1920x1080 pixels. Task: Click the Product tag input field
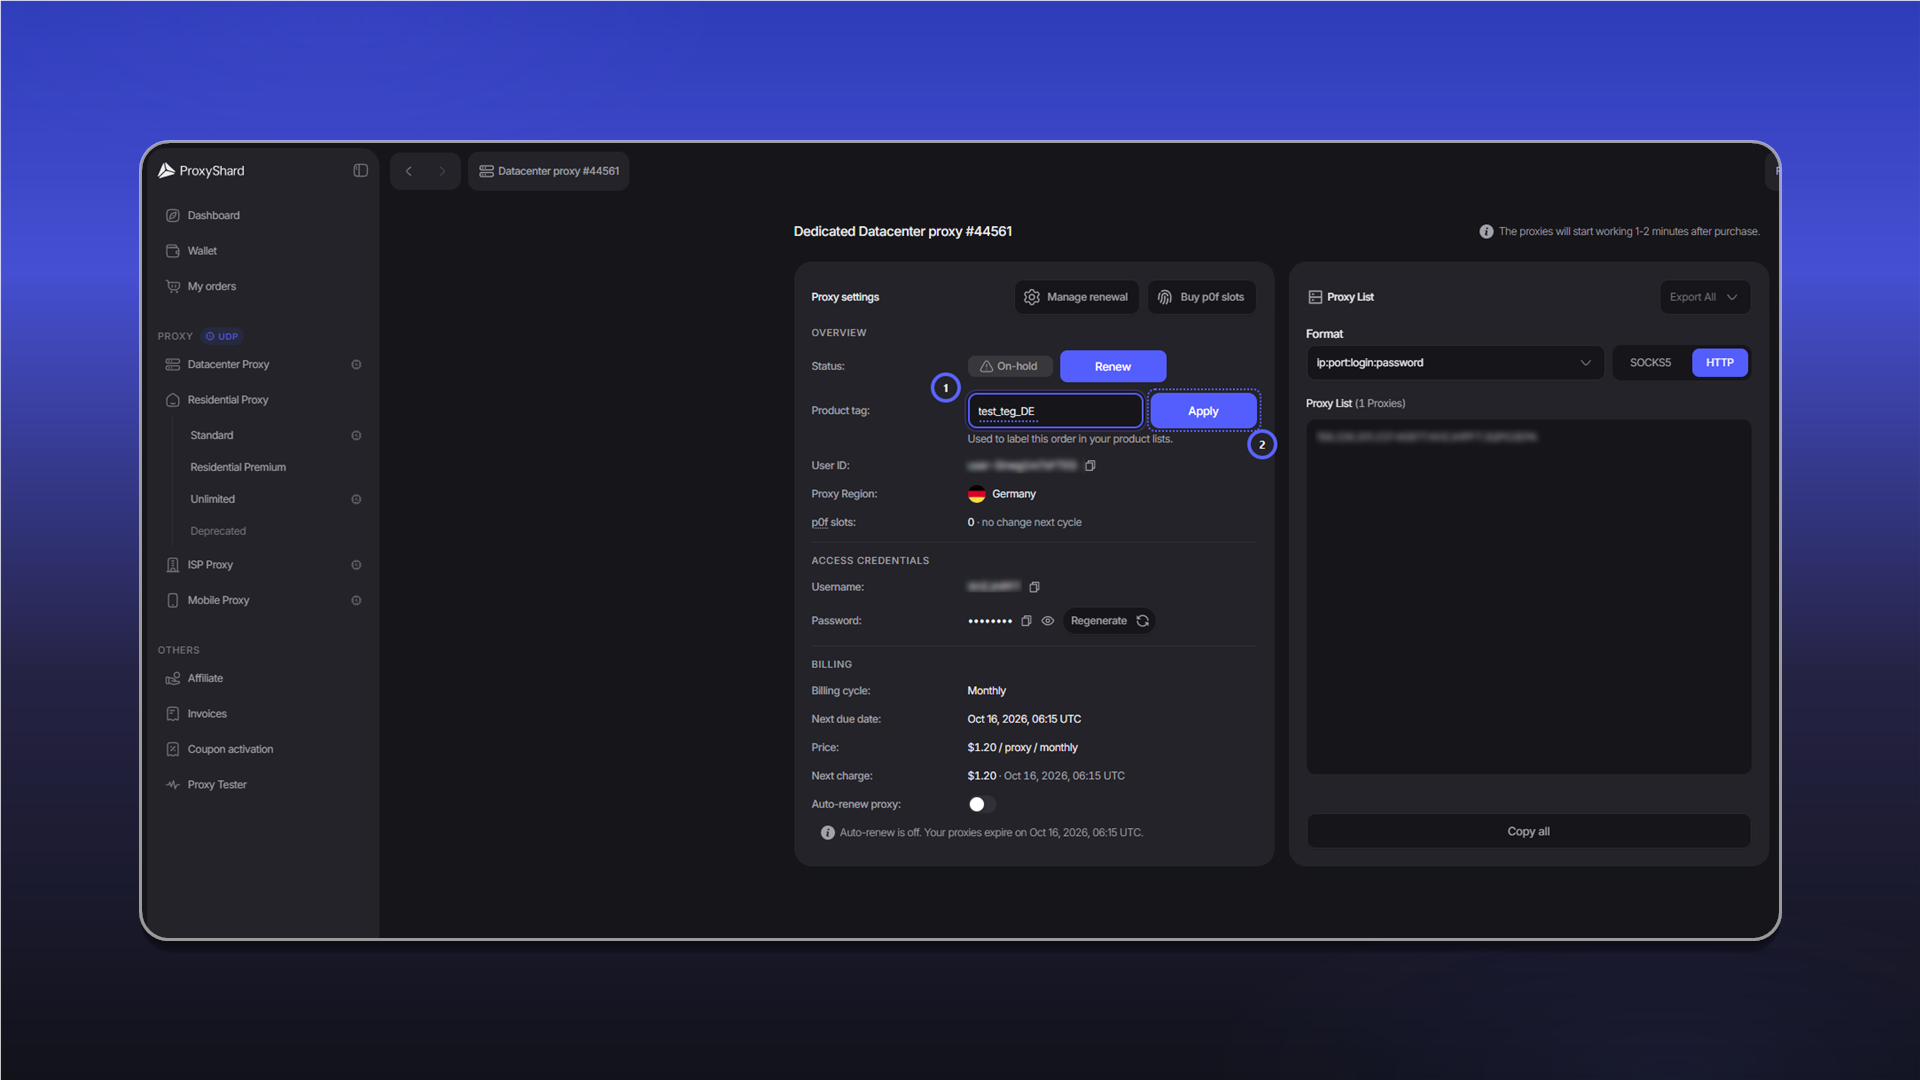[1055, 411]
